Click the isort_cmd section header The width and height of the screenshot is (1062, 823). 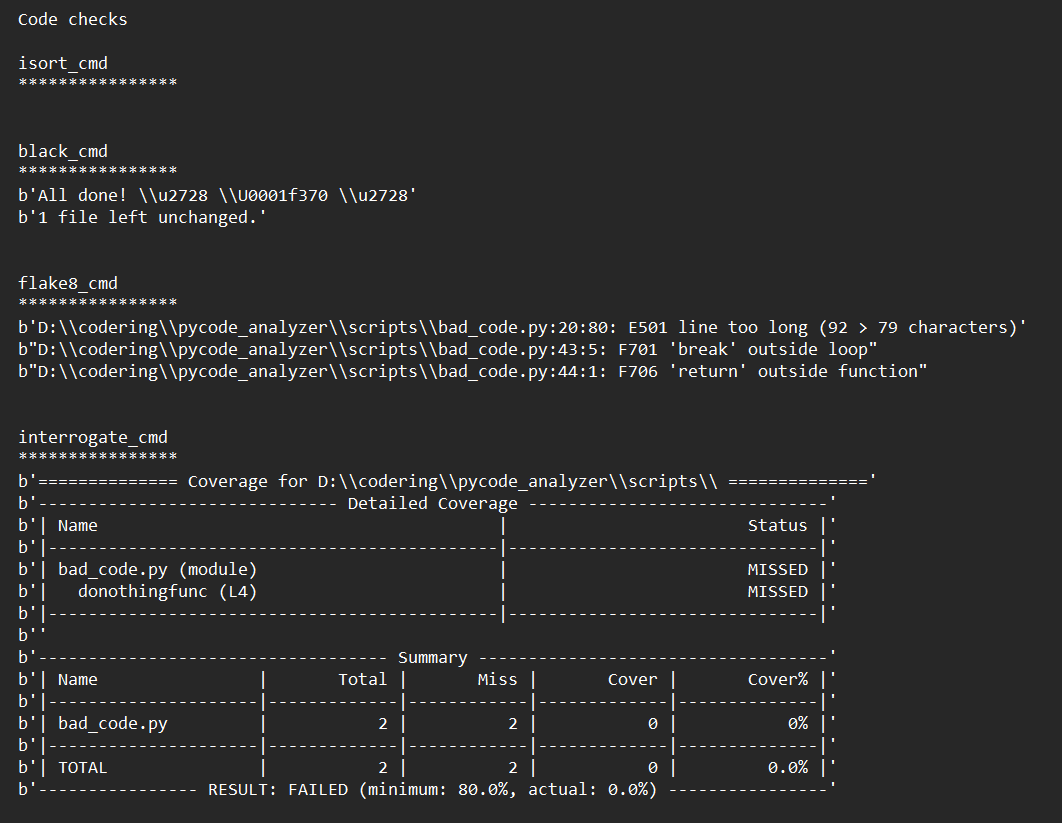tap(62, 62)
